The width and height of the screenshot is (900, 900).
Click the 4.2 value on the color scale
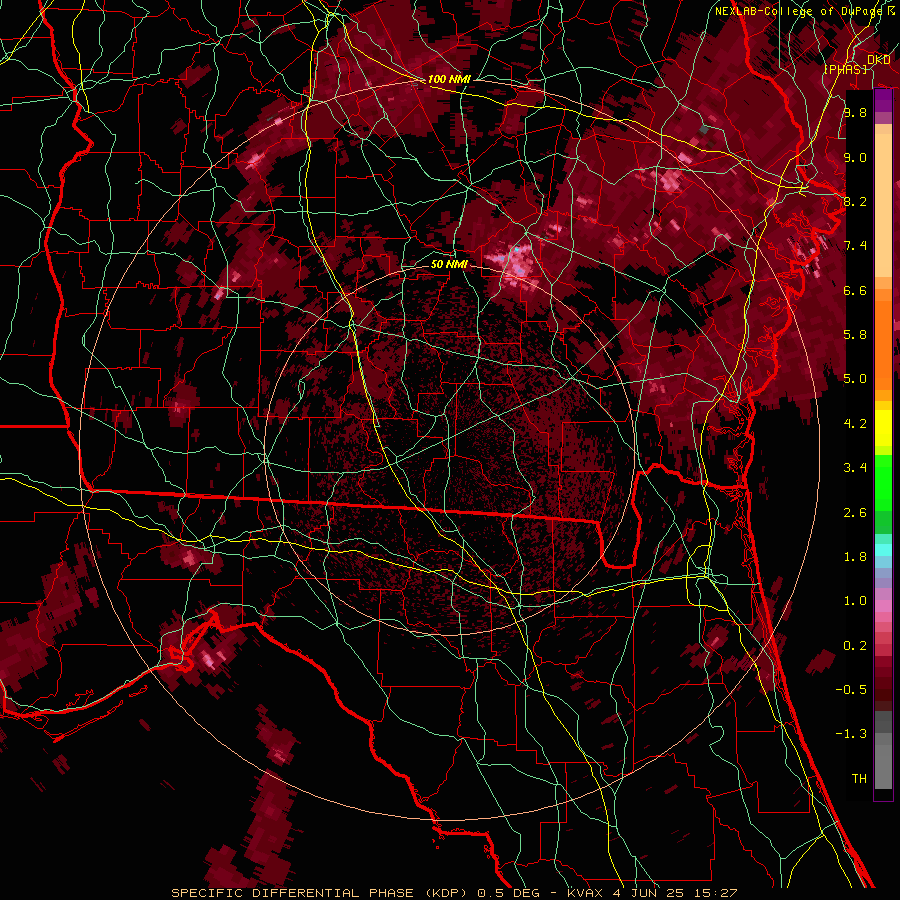click(855, 424)
